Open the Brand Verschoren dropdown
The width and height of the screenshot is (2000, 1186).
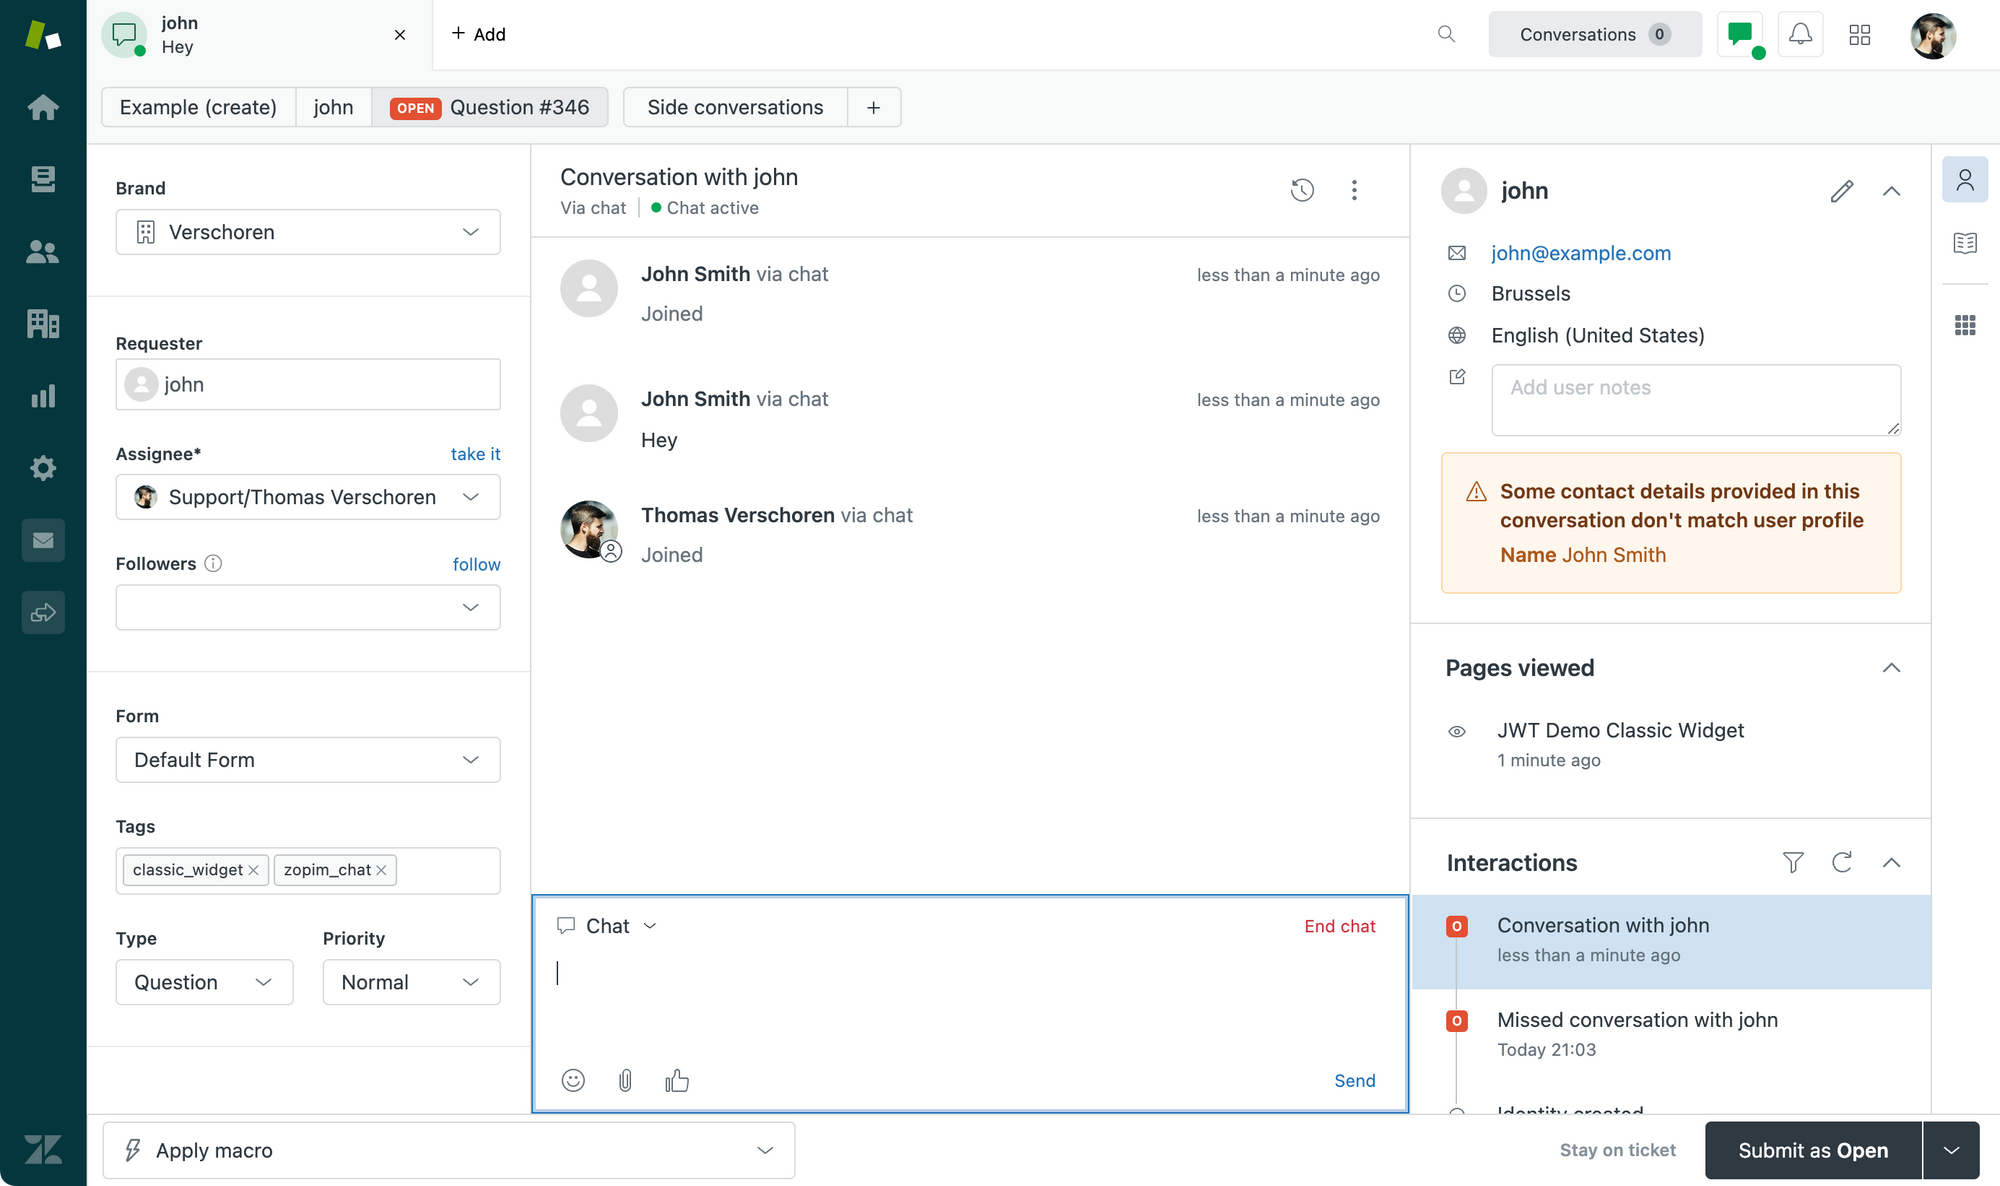(308, 232)
